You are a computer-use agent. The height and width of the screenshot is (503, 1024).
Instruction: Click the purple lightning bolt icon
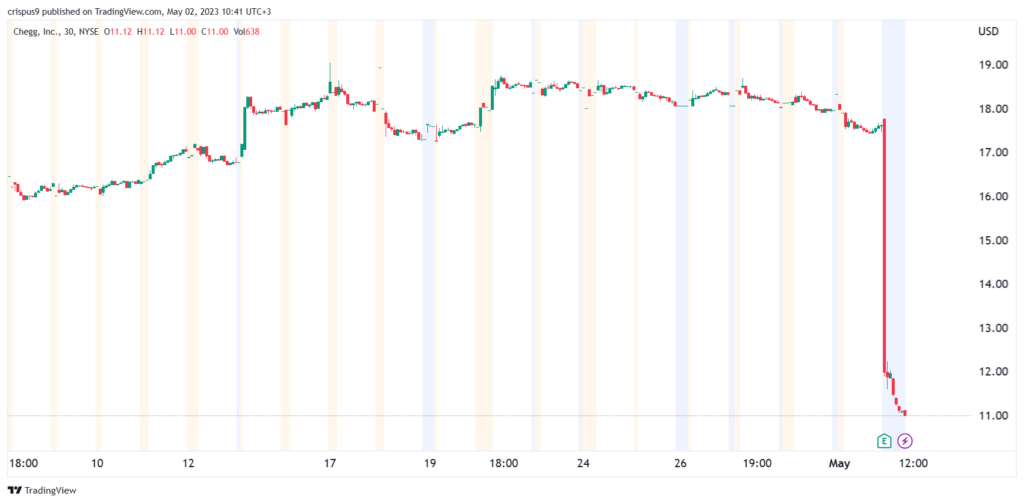tap(905, 440)
